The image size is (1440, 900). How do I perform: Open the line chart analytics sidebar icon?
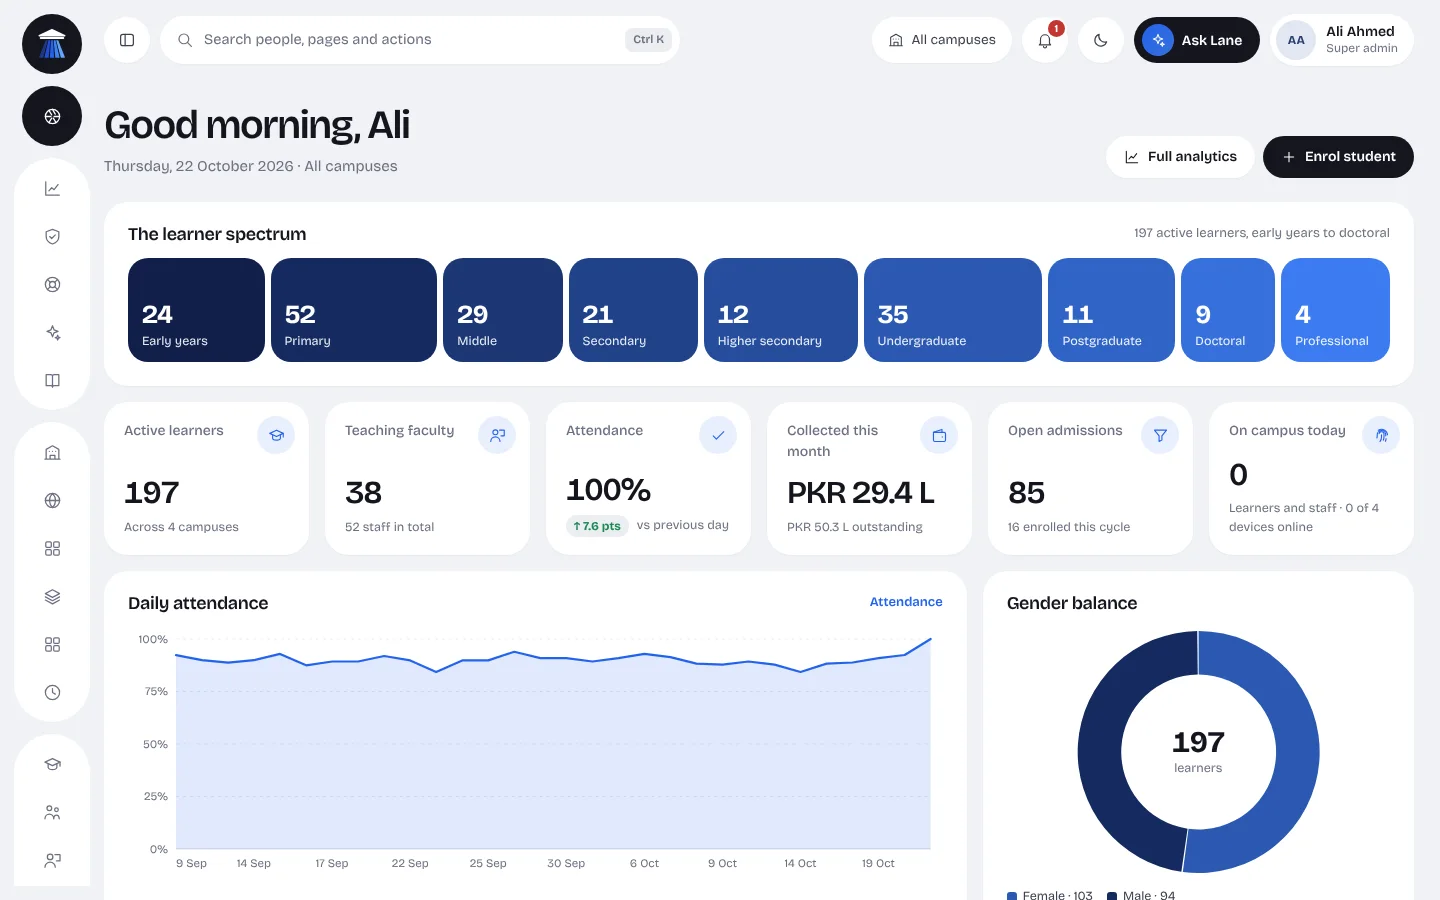52,188
